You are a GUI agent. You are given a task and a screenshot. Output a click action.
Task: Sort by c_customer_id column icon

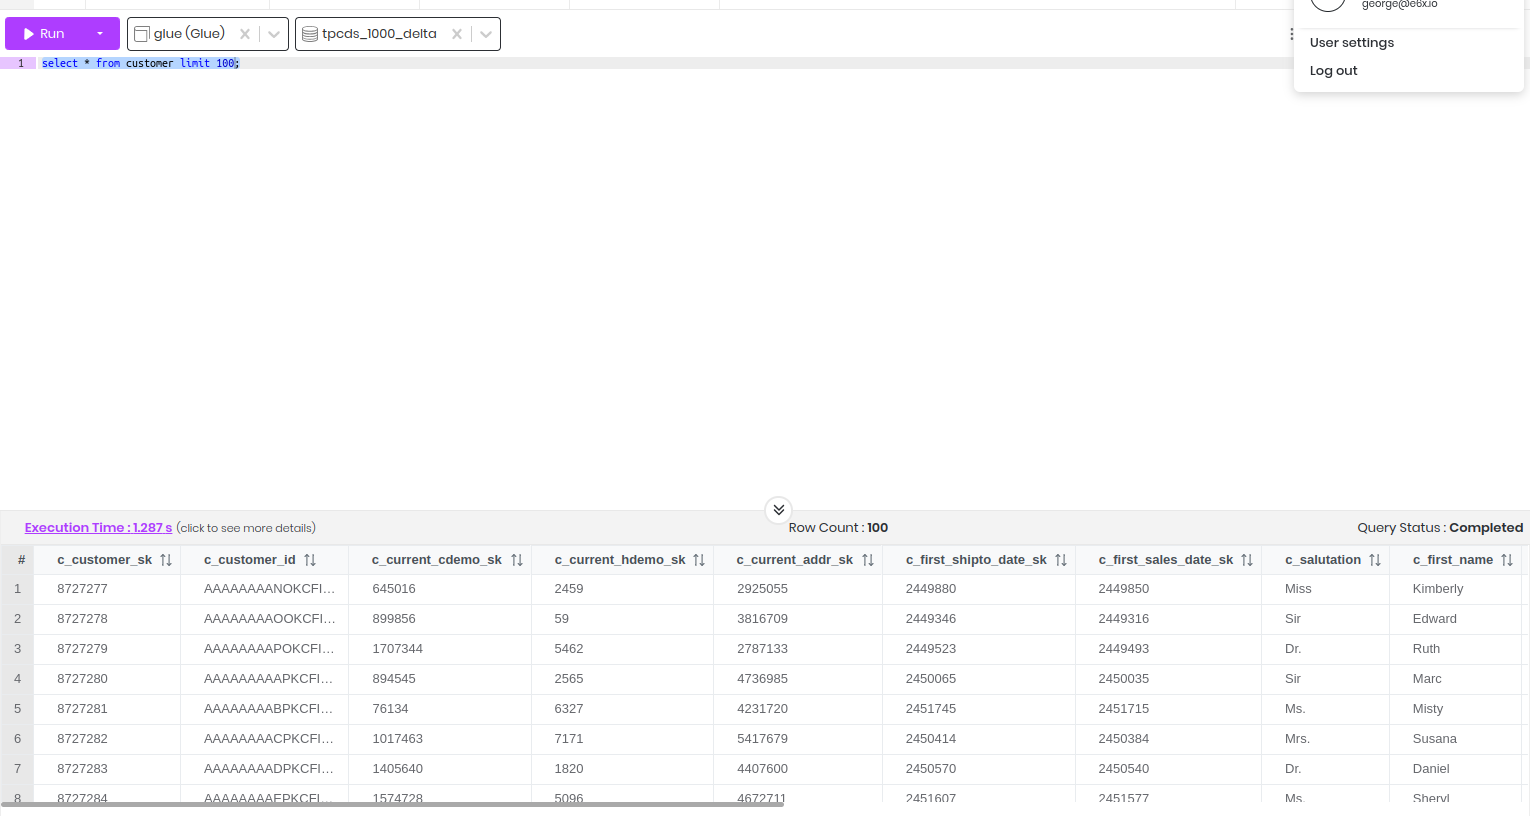pyautogui.click(x=310, y=560)
